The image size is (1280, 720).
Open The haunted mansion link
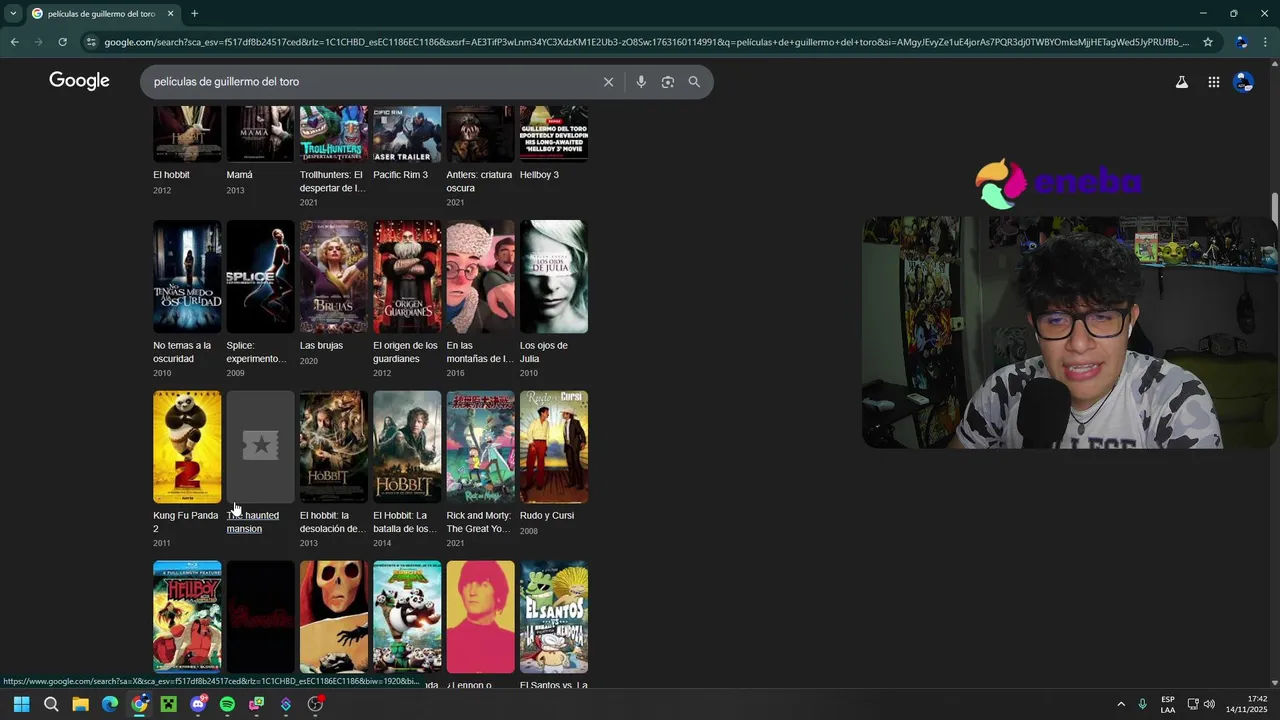253,522
